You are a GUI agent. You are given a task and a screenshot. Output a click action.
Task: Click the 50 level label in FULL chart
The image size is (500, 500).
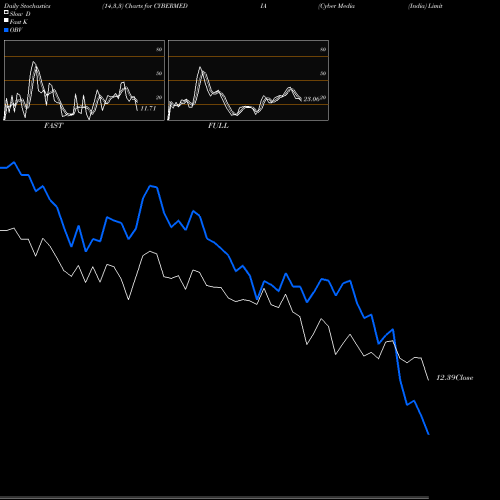click(x=323, y=73)
